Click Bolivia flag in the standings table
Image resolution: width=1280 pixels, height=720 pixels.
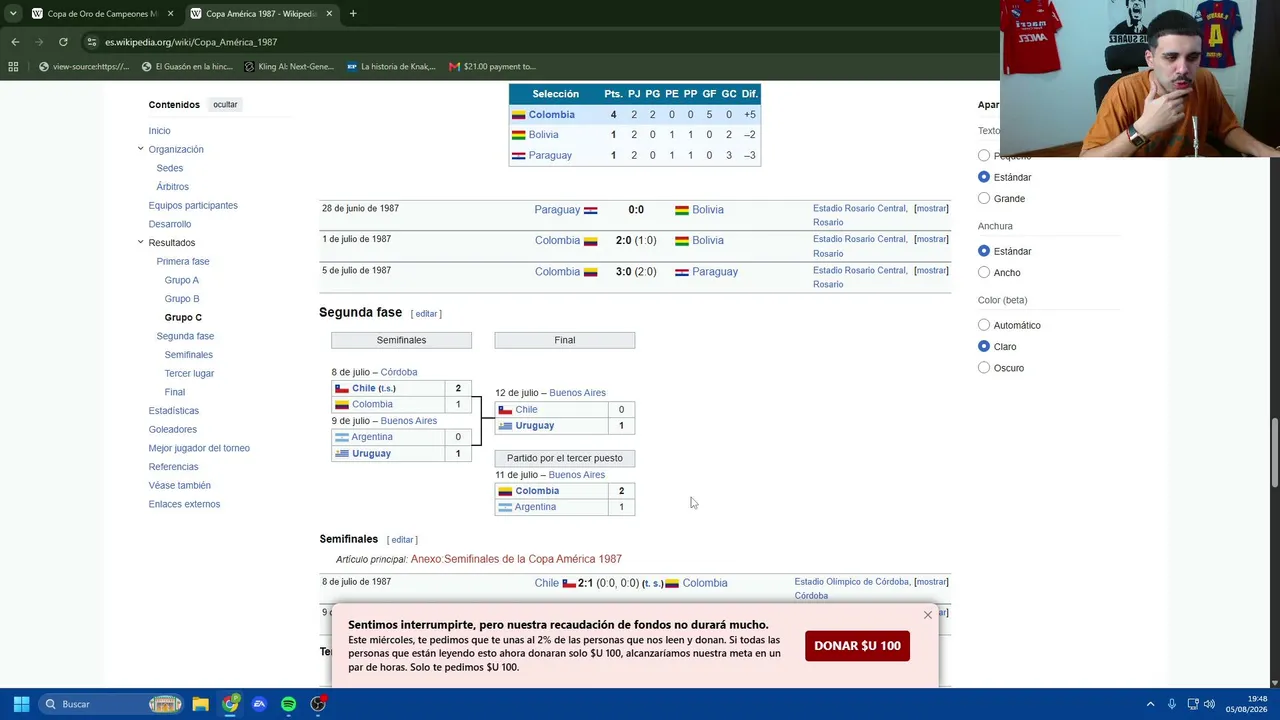pyautogui.click(x=518, y=135)
